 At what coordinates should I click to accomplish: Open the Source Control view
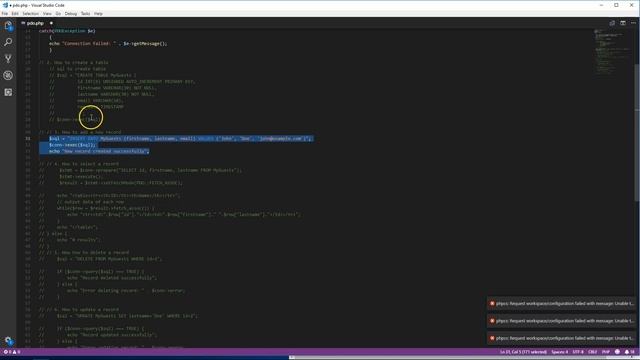[x=8, y=59]
